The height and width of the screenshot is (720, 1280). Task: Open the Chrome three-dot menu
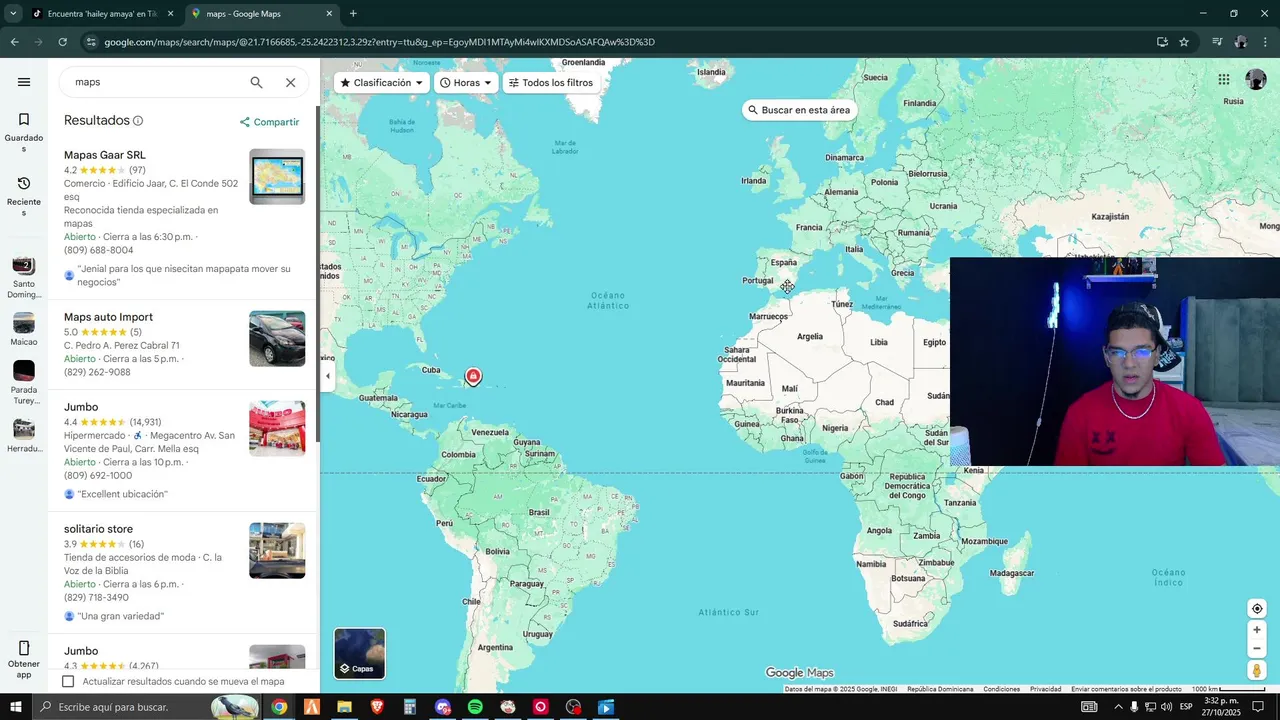[x=1266, y=42]
